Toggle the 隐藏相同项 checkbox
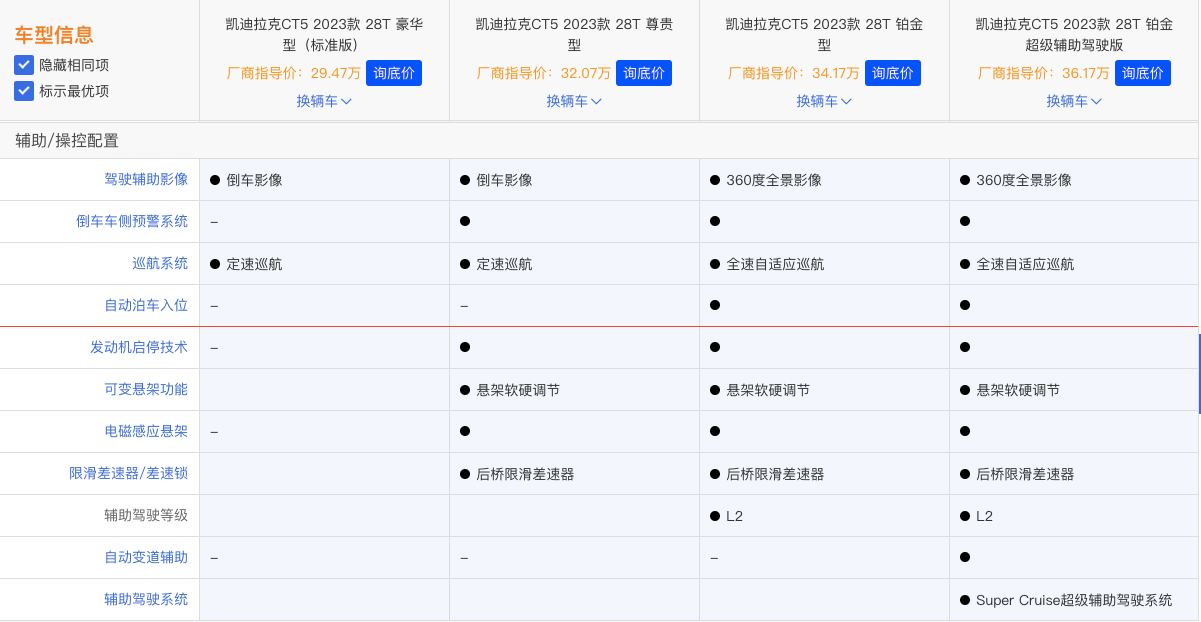This screenshot has width=1201, height=622. pos(24,65)
